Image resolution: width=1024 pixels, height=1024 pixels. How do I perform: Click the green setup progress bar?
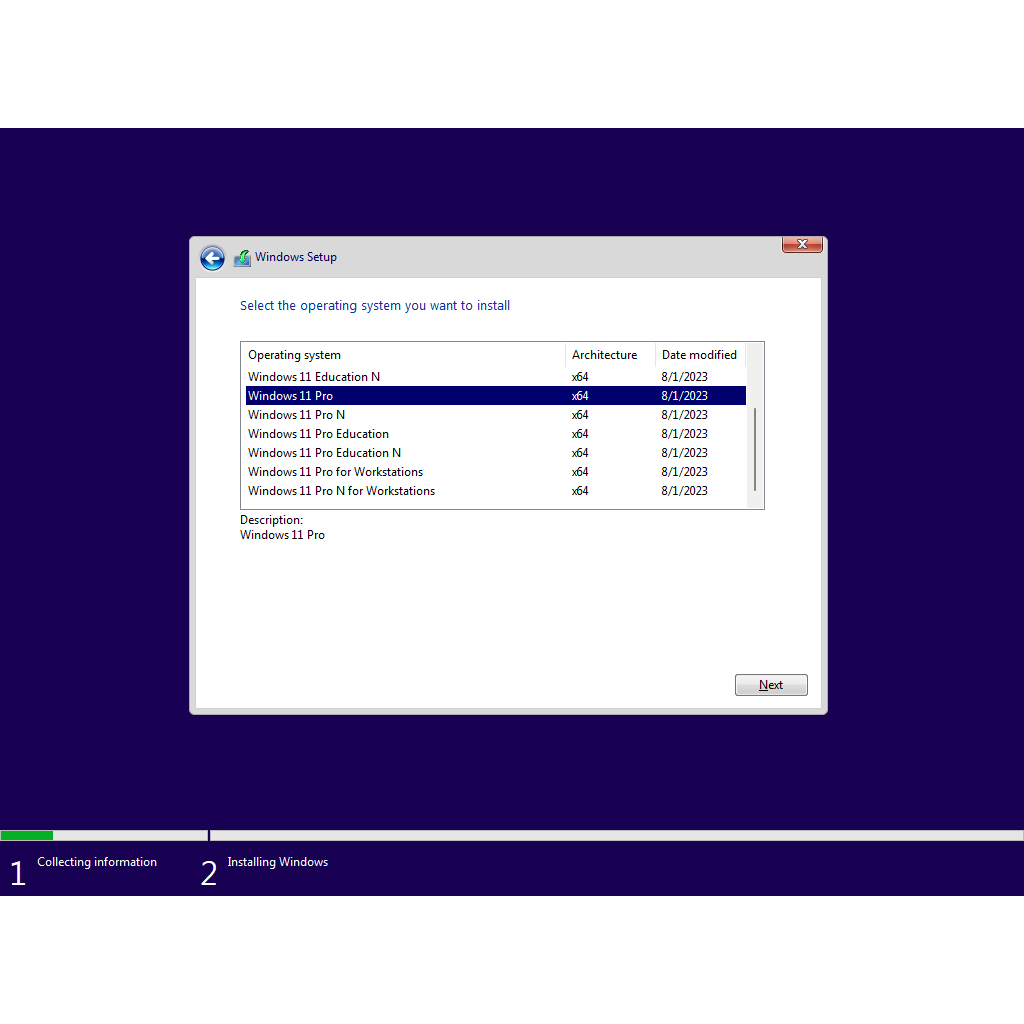coord(27,835)
